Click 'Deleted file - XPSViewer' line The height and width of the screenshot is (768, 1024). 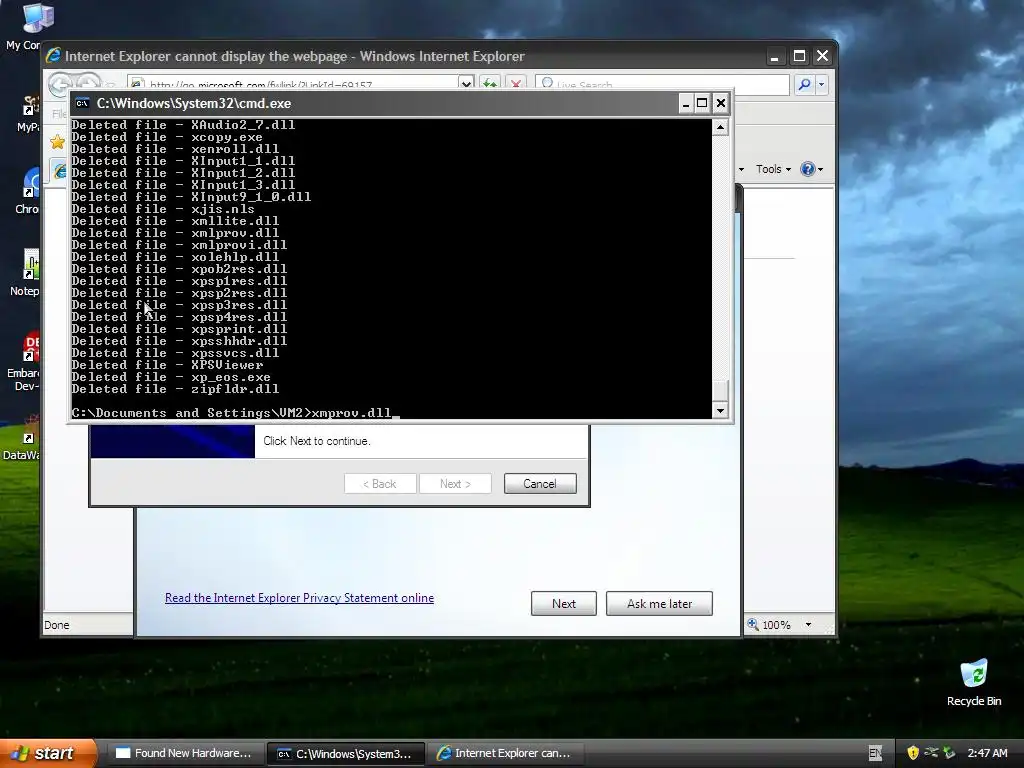(x=167, y=365)
